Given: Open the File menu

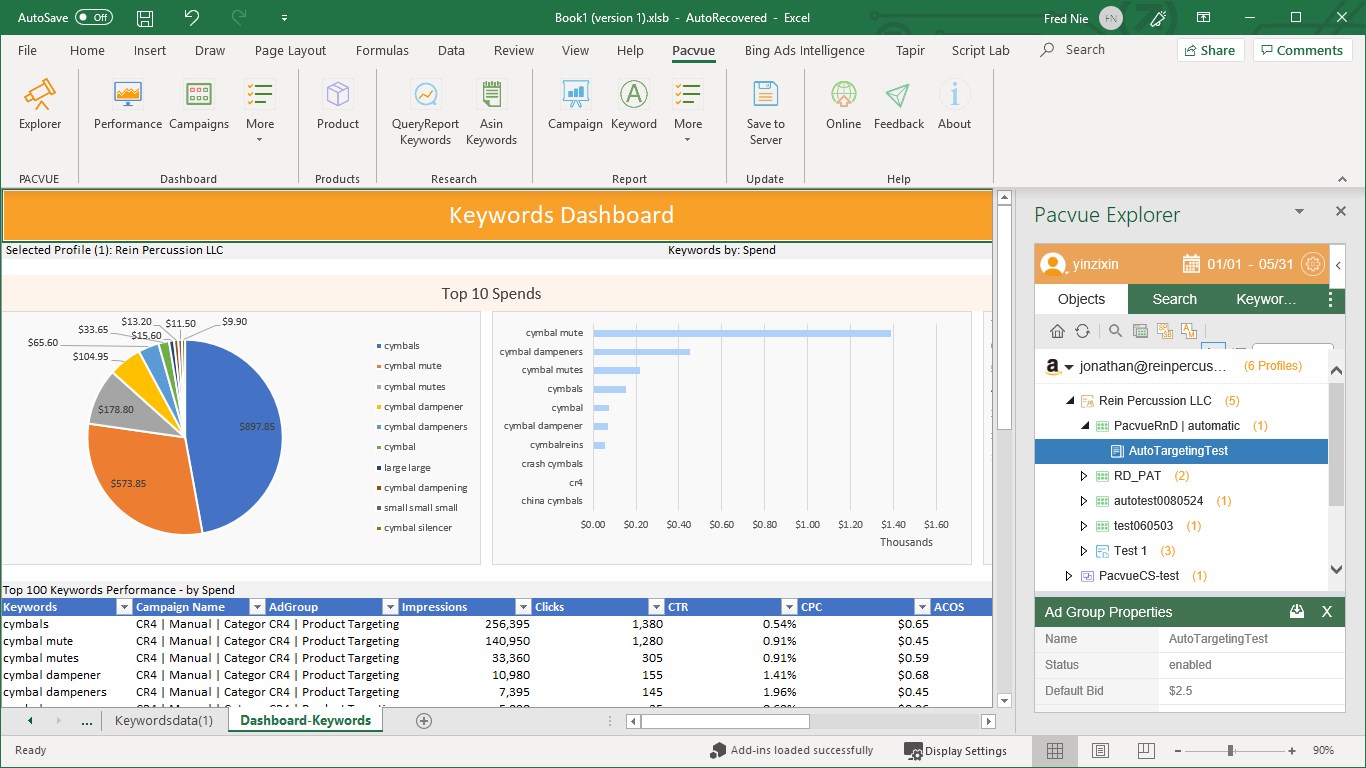Looking at the screenshot, I should pos(27,50).
